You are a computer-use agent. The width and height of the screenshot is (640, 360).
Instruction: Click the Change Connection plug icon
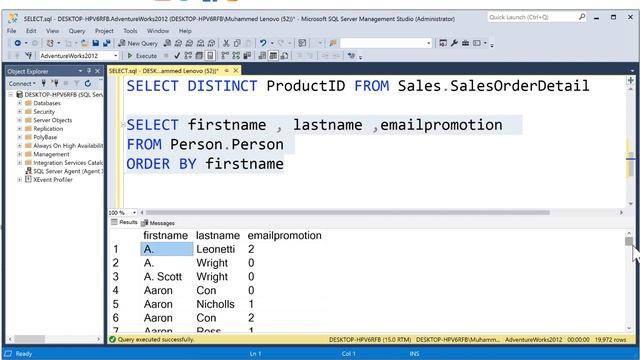point(28,56)
